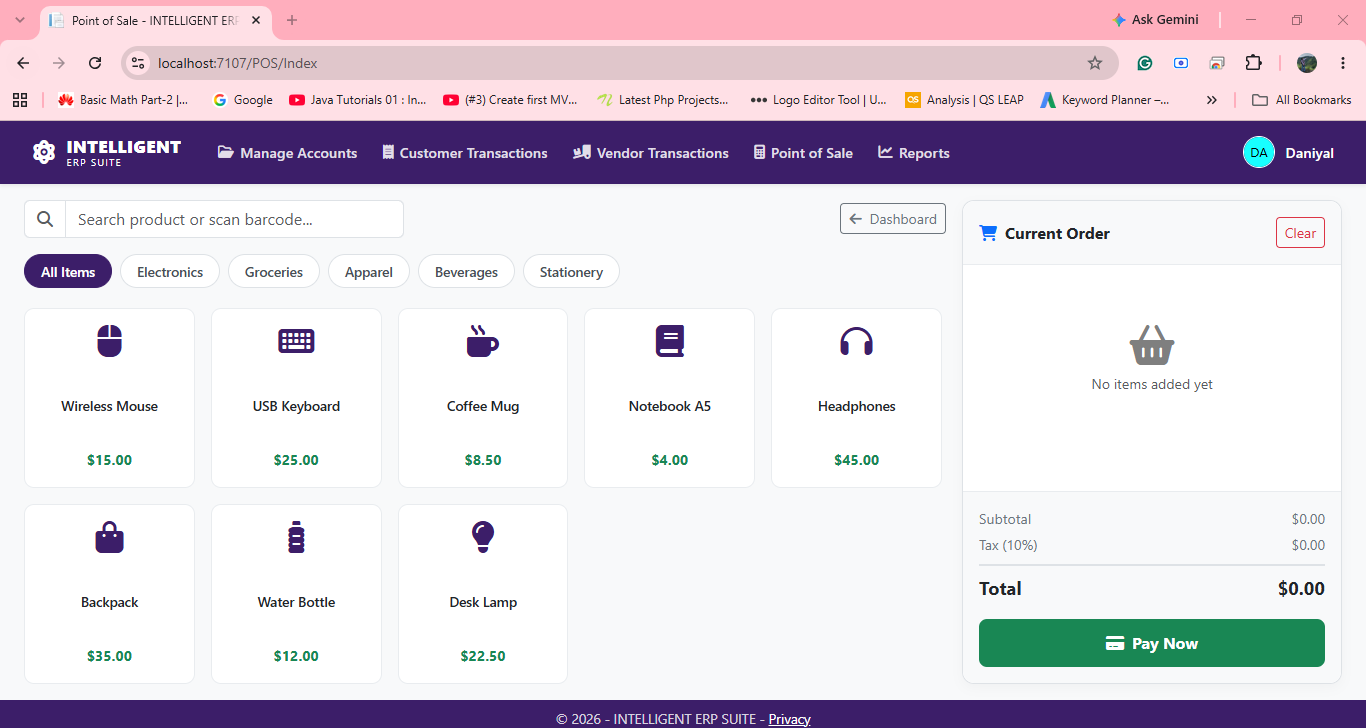The height and width of the screenshot is (728, 1366).
Task: Go to Point of Sale in navbar
Action: [x=803, y=153]
